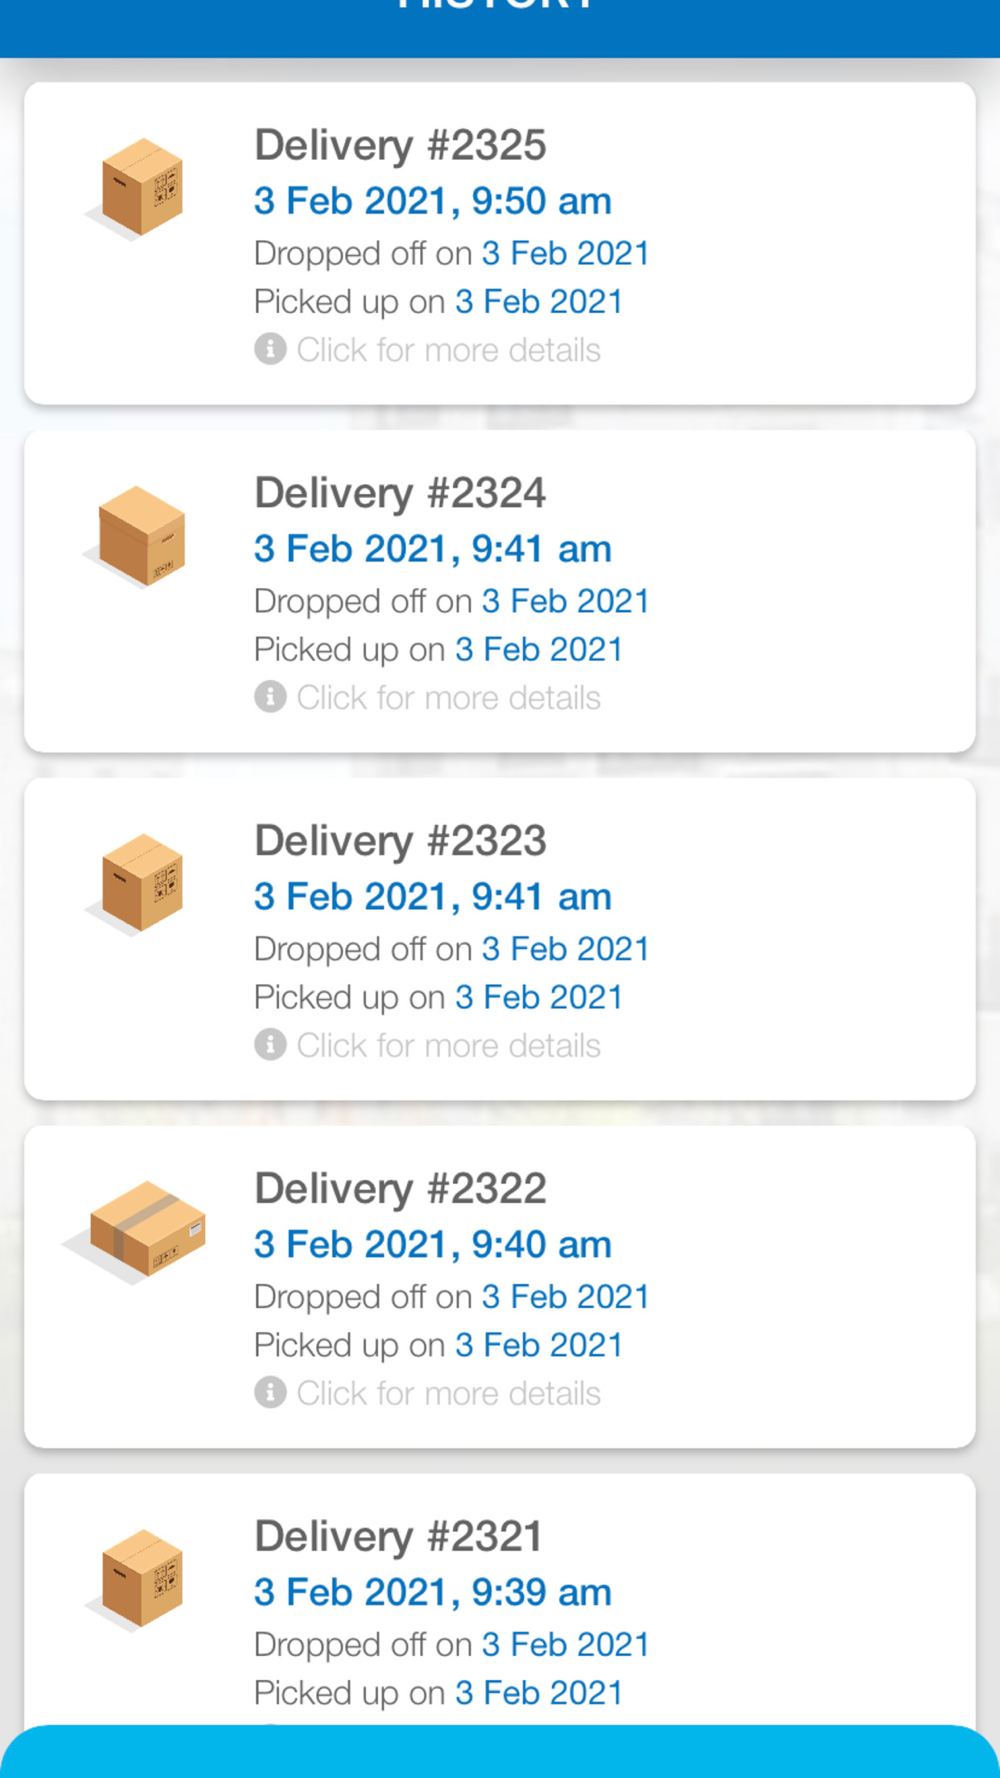Tap the flat parcel icon for Delivery #2322

(135, 1232)
